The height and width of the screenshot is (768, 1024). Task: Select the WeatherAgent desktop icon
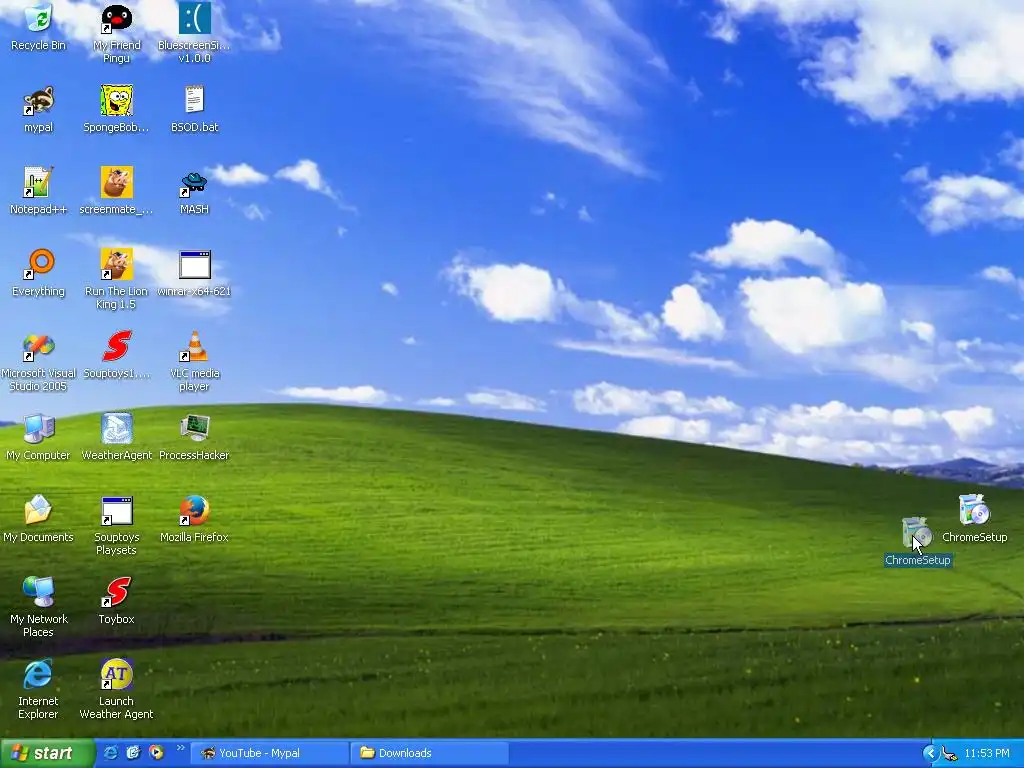pyautogui.click(x=116, y=437)
